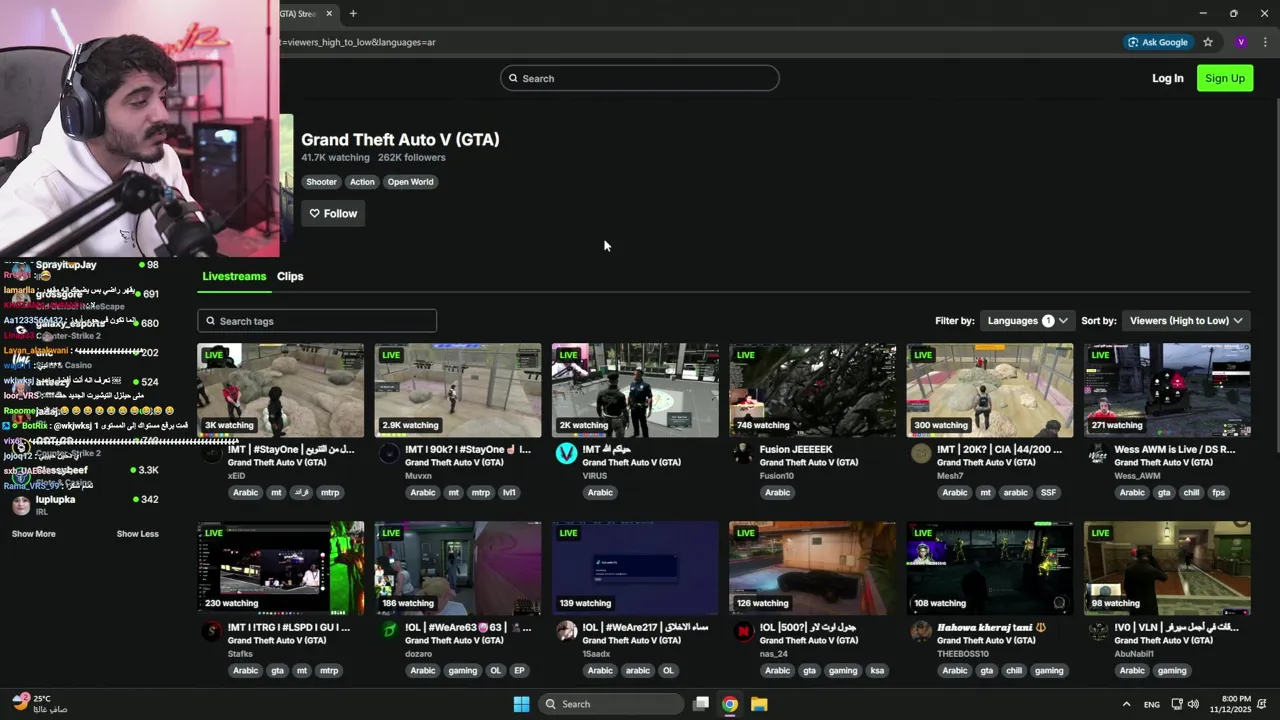Screen dimensions: 1280x720
Task: Switch to the Livestreams tab
Action: point(234,276)
